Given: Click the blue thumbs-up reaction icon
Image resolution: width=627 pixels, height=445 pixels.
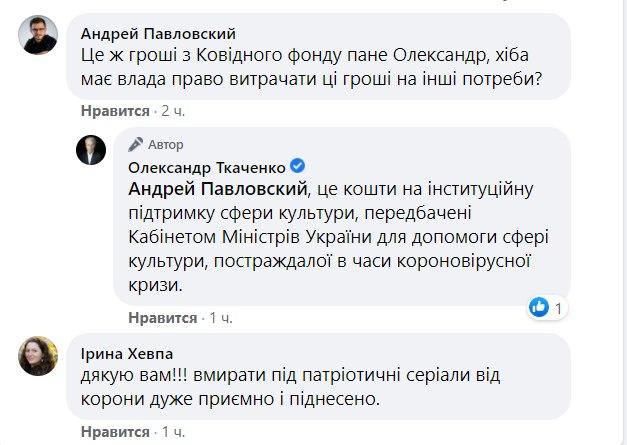Looking at the screenshot, I should coord(541,306).
